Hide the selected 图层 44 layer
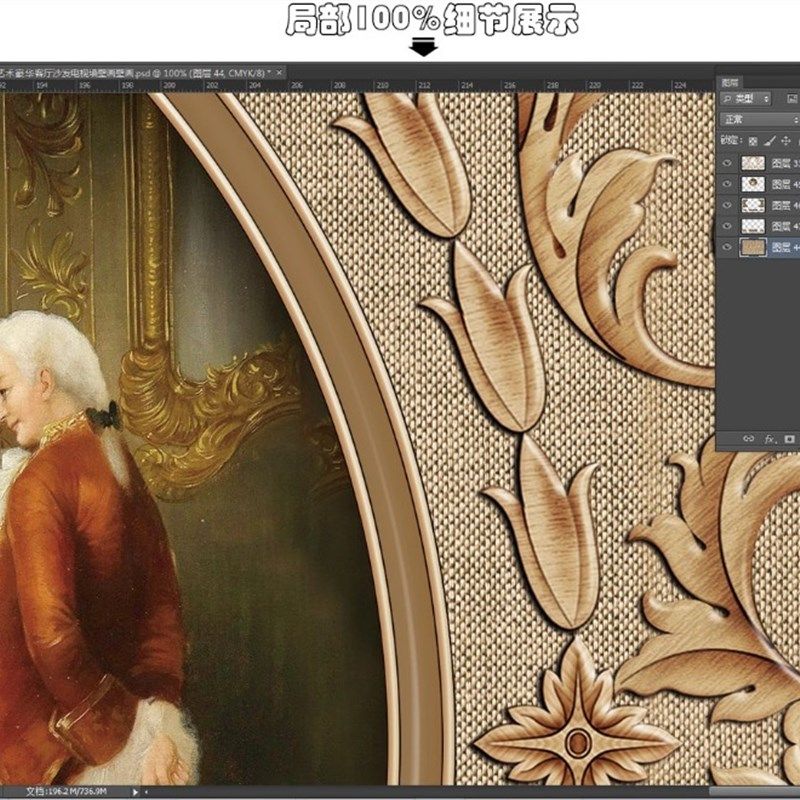 pos(727,247)
